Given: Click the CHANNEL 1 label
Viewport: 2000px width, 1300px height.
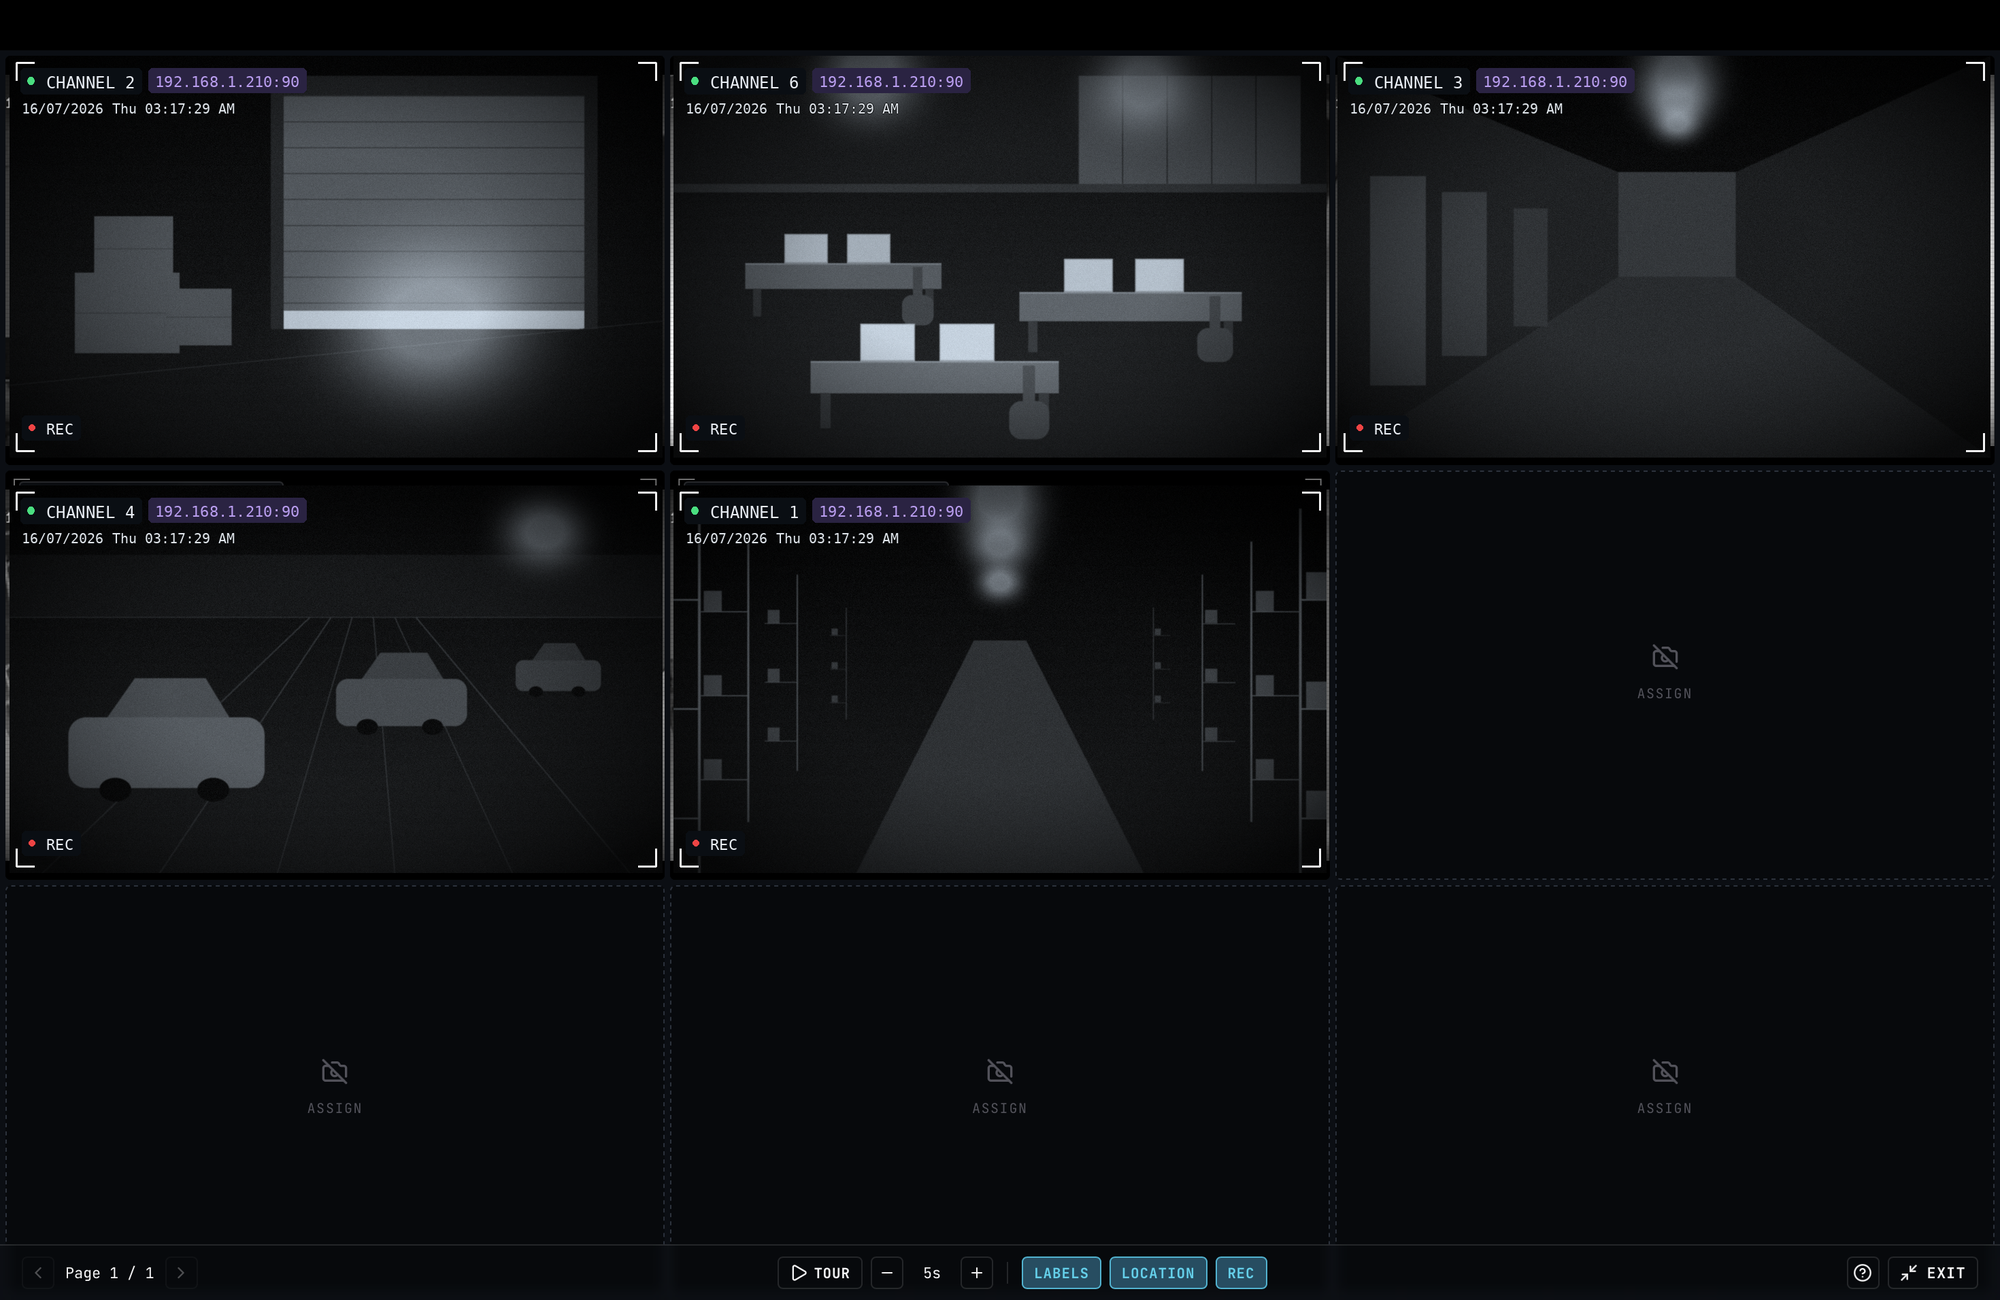Looking at the screenshot, I should click(x=754, y=512).
